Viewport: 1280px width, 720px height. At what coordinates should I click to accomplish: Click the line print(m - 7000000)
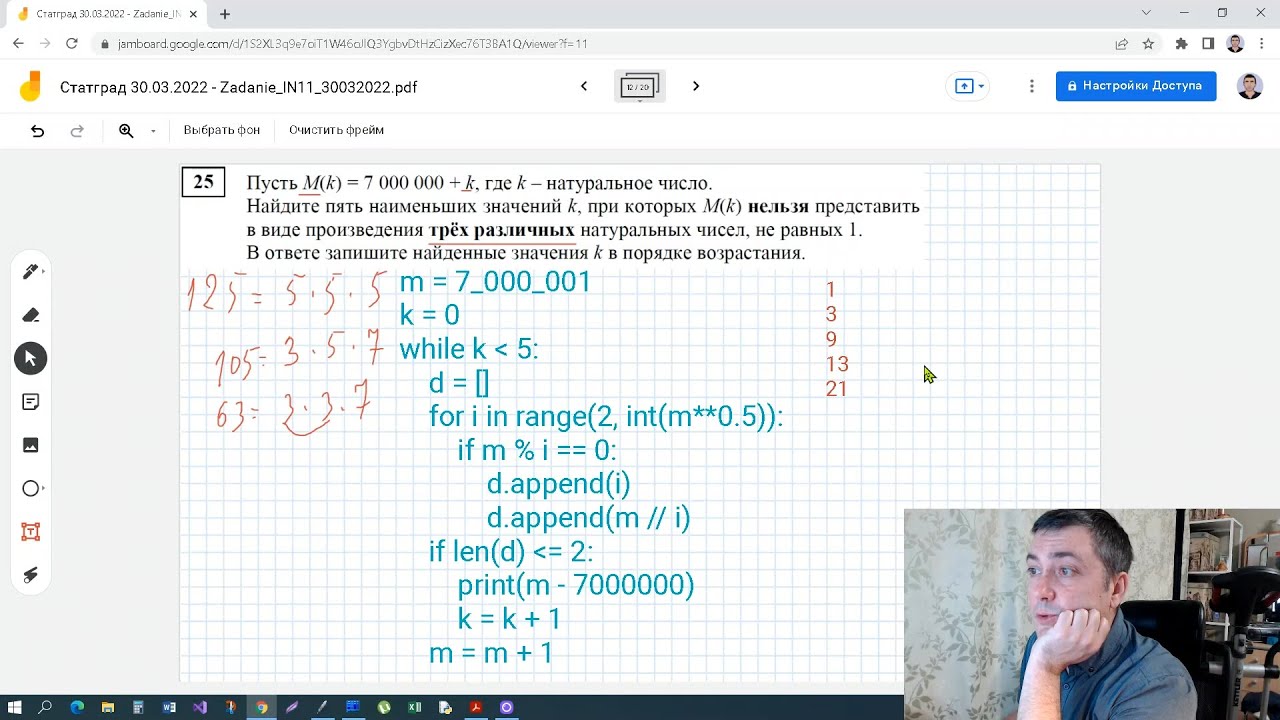click(x=576, y=585)
